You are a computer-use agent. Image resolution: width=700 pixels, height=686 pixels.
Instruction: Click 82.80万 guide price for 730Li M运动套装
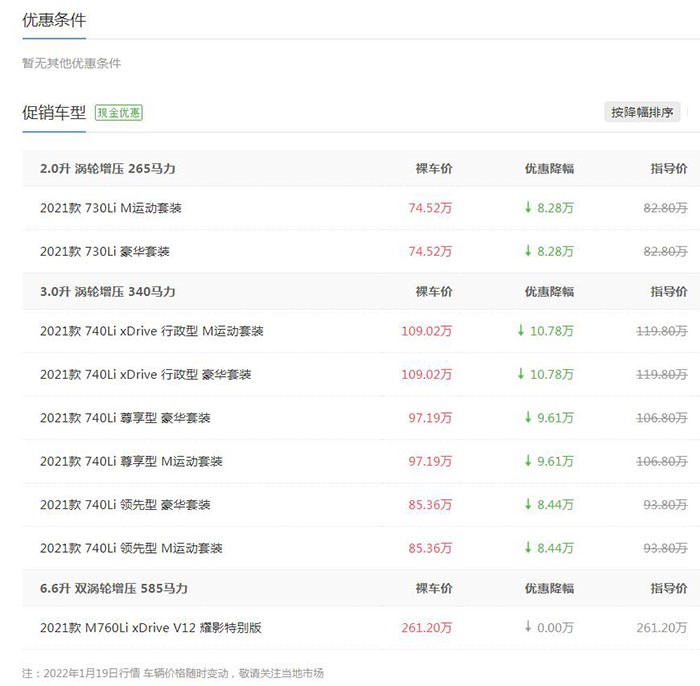[x=665, y=208]
